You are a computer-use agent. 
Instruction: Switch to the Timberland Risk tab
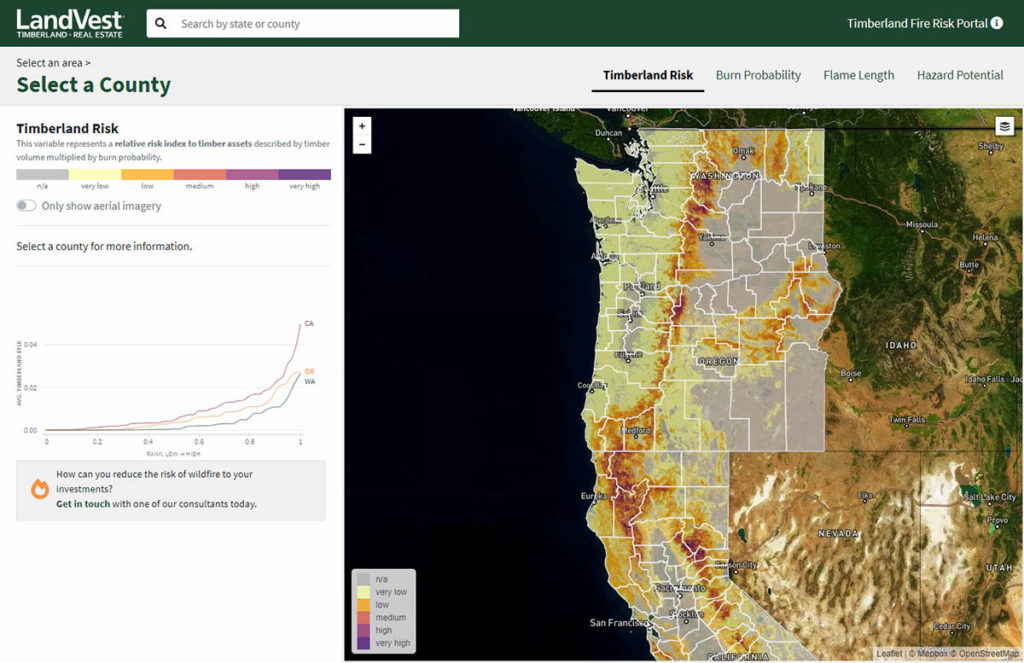648,75
